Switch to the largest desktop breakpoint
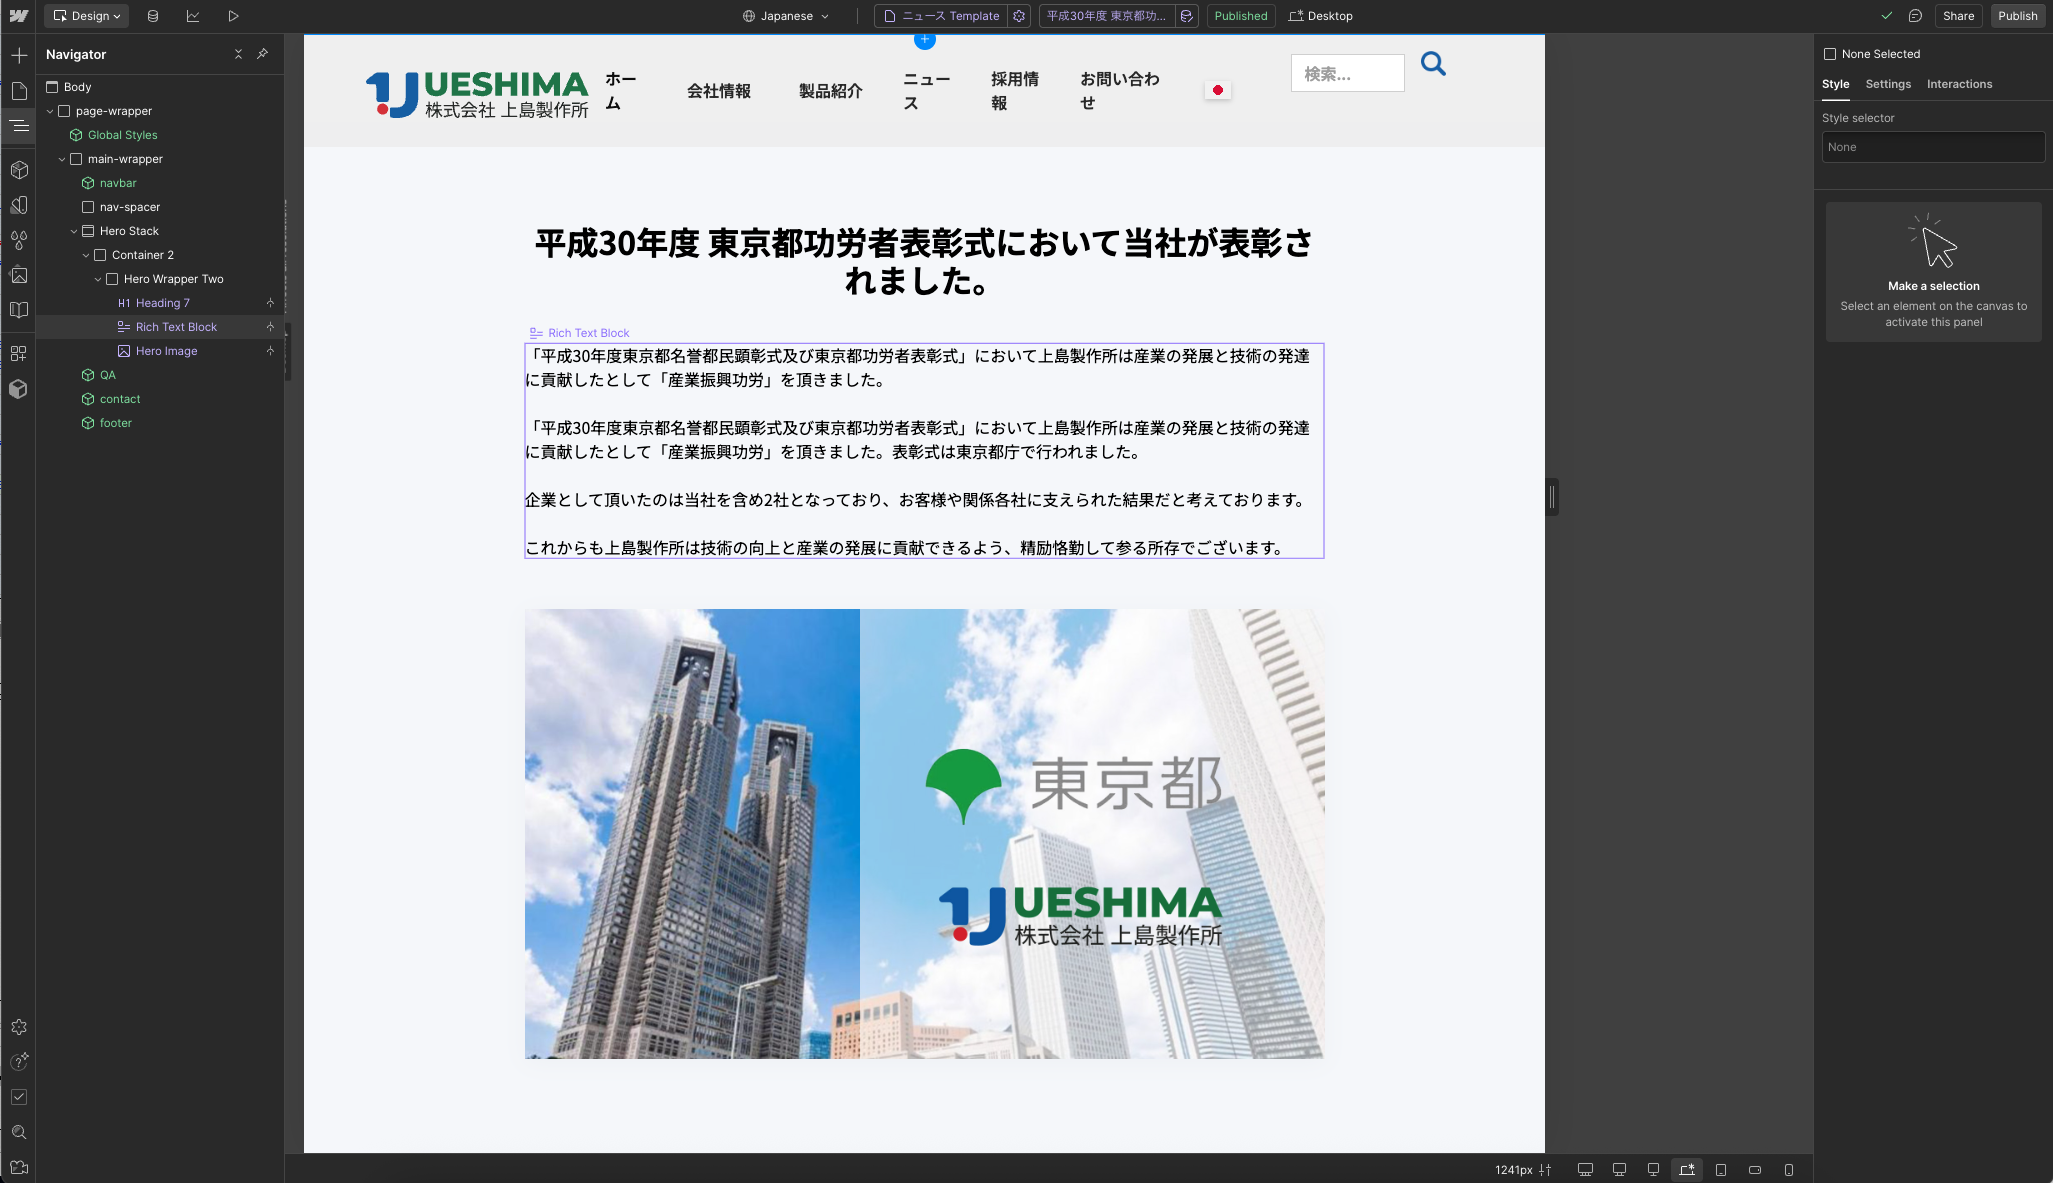Image resolution: width=2053 pixels, height=1183 pixels. 1585,1170
